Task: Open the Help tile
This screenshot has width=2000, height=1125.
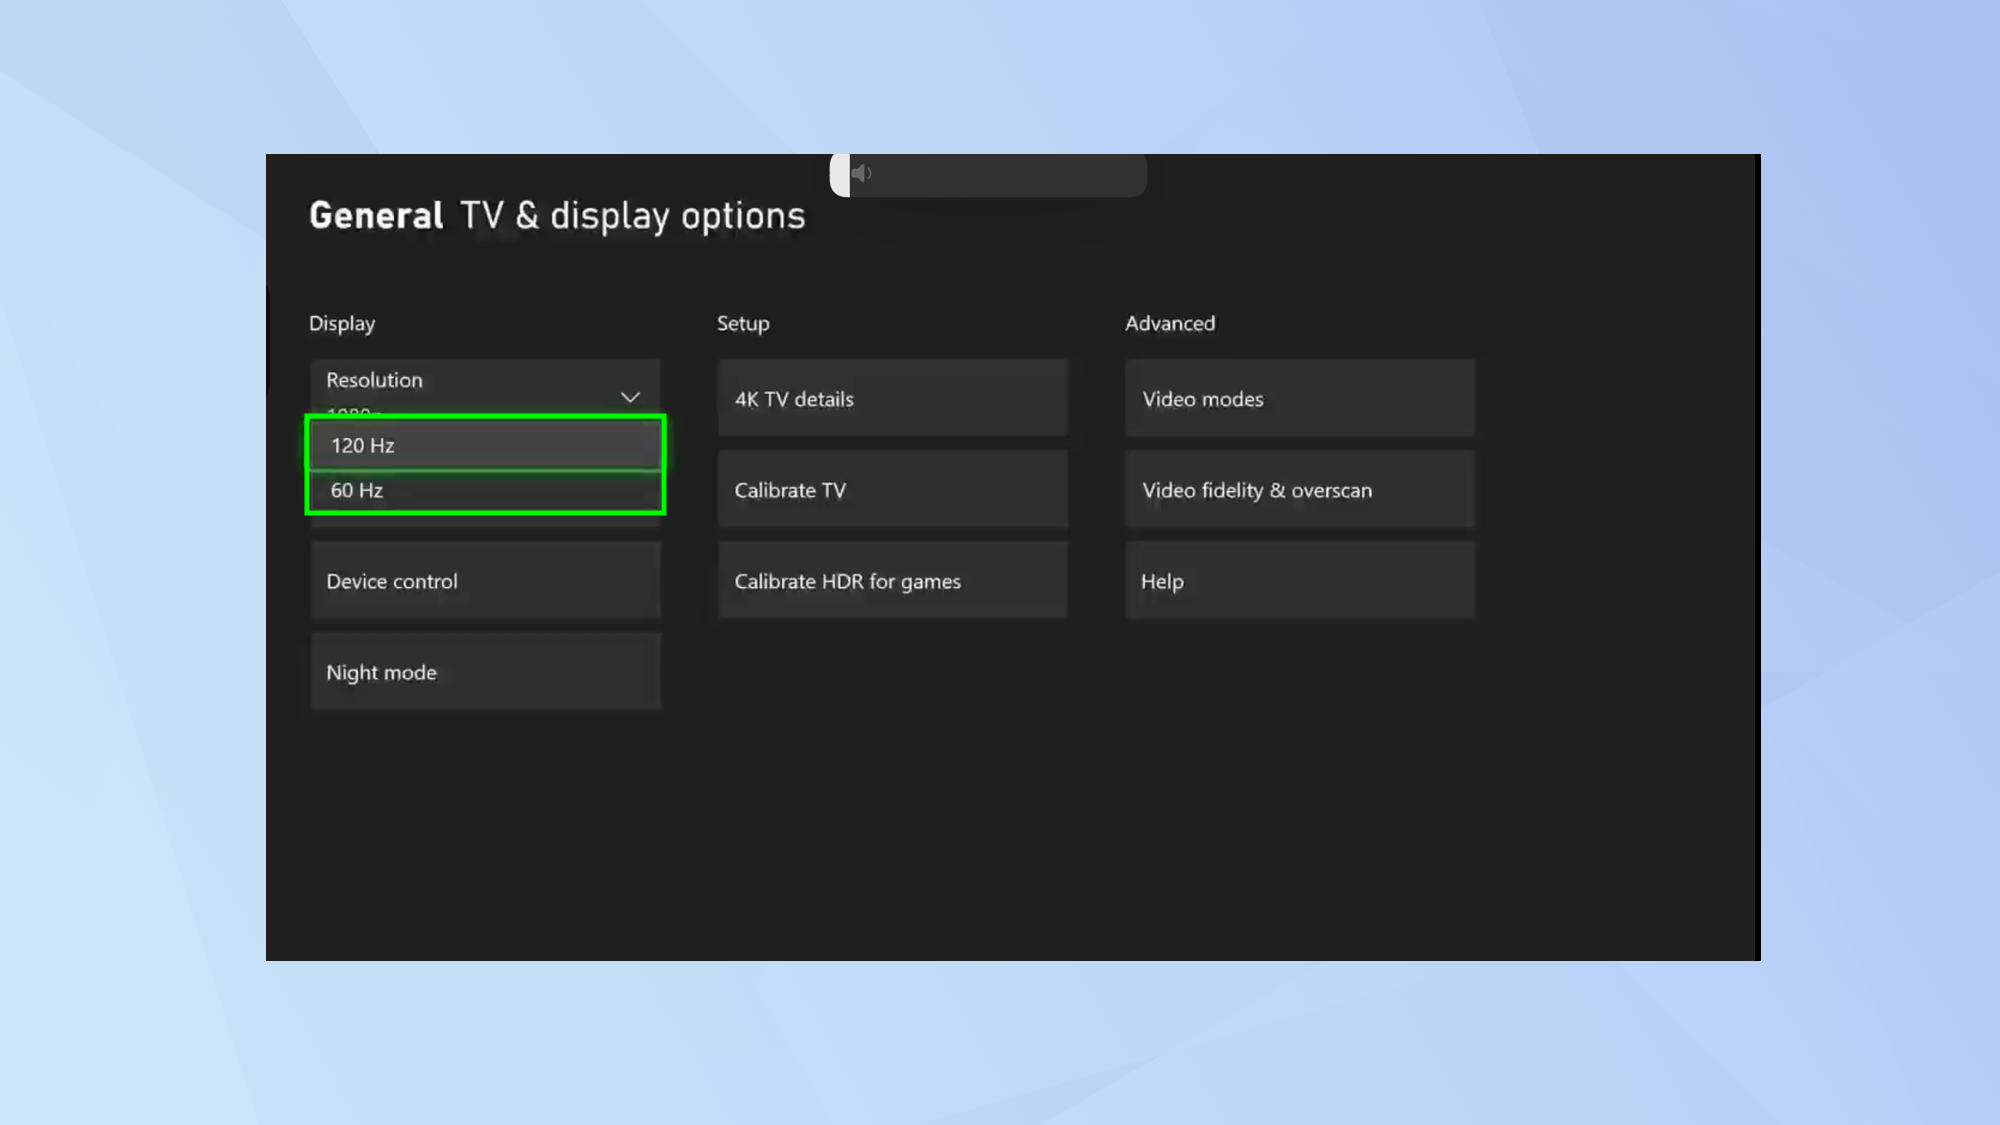Action: pyautogui.click(x=1299, y=582)
